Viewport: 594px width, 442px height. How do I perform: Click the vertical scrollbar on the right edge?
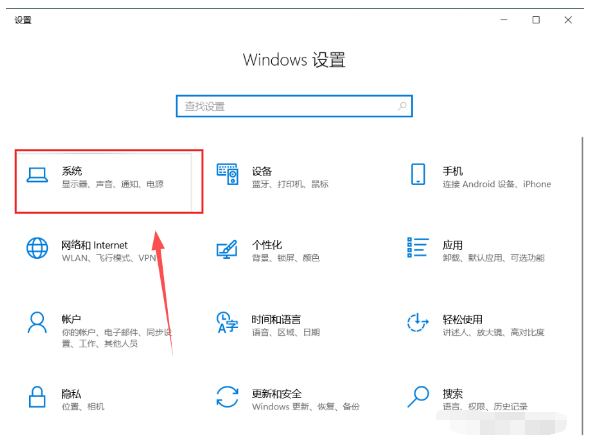point(582,286)
